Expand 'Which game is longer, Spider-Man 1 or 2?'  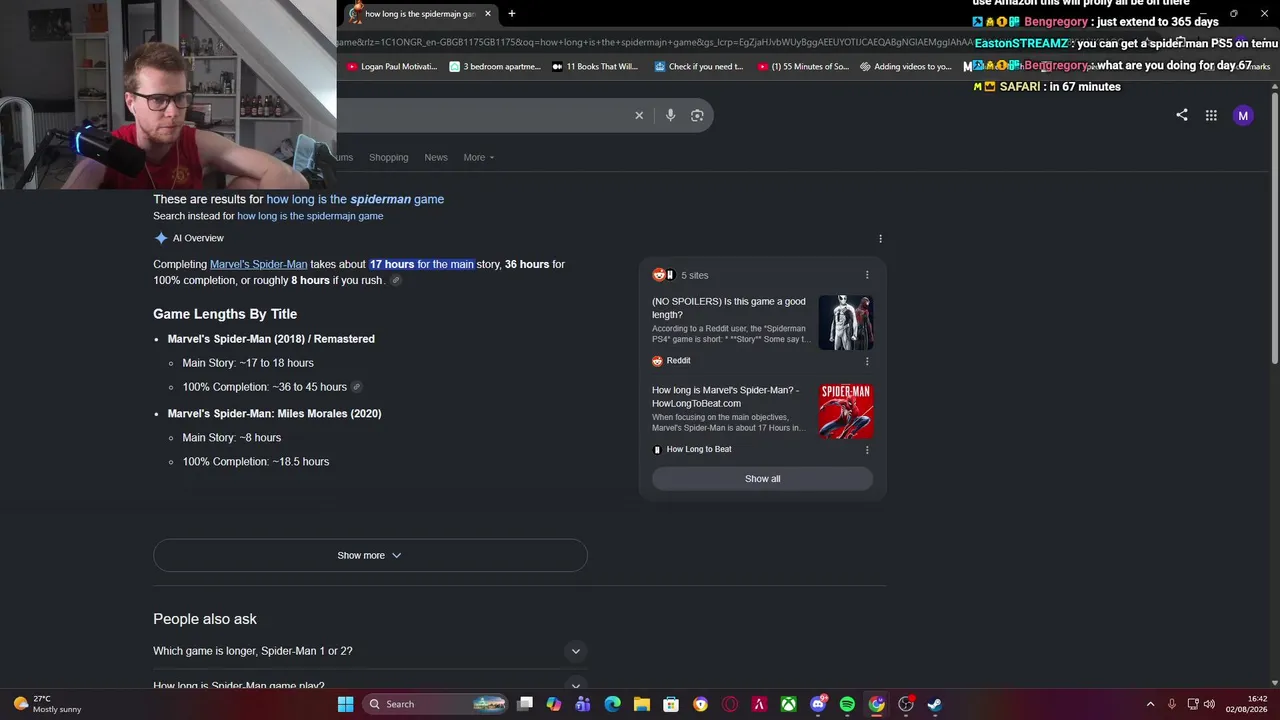370,651
